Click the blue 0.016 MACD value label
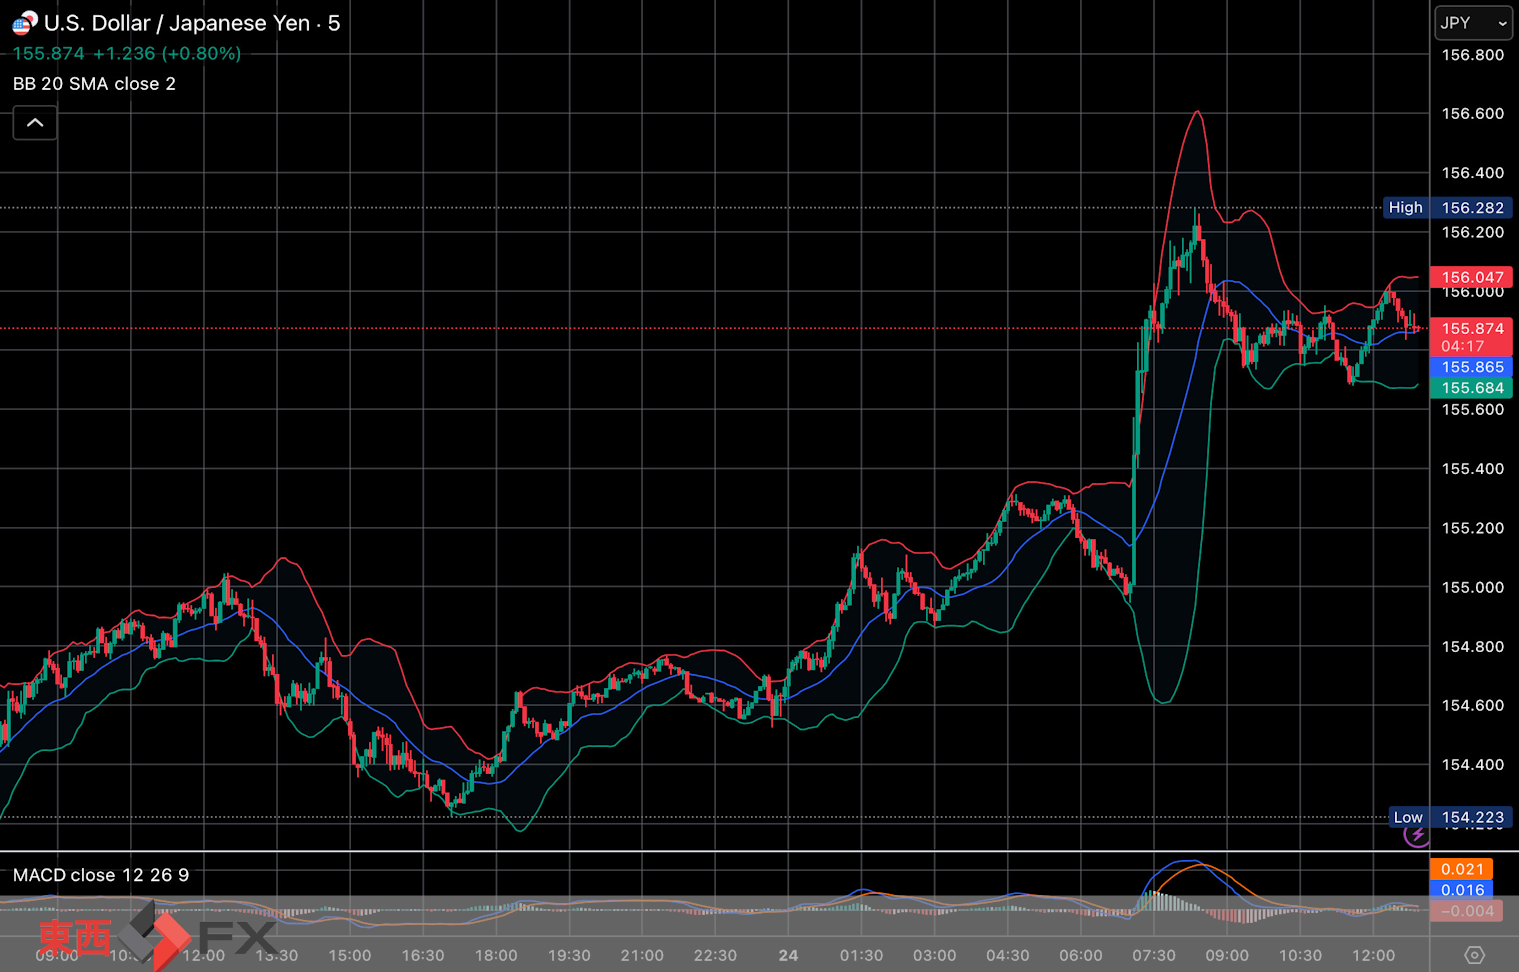1519x972 pixels. tap(1461, 890)
